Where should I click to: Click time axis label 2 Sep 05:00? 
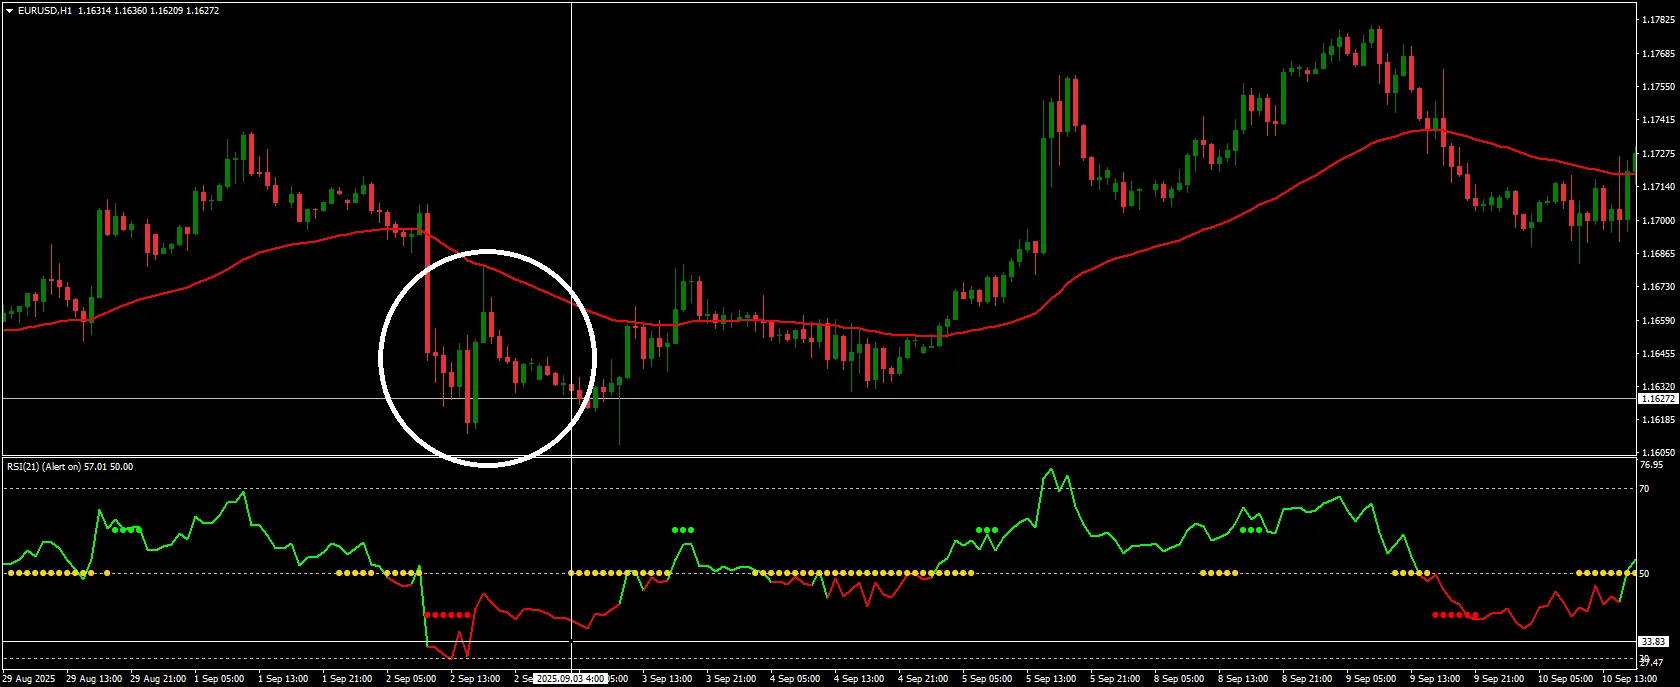412,679
